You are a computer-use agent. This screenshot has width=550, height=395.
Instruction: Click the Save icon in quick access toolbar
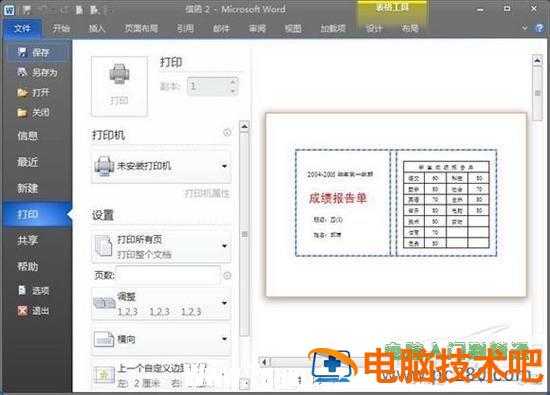click(x=27, y=10)
